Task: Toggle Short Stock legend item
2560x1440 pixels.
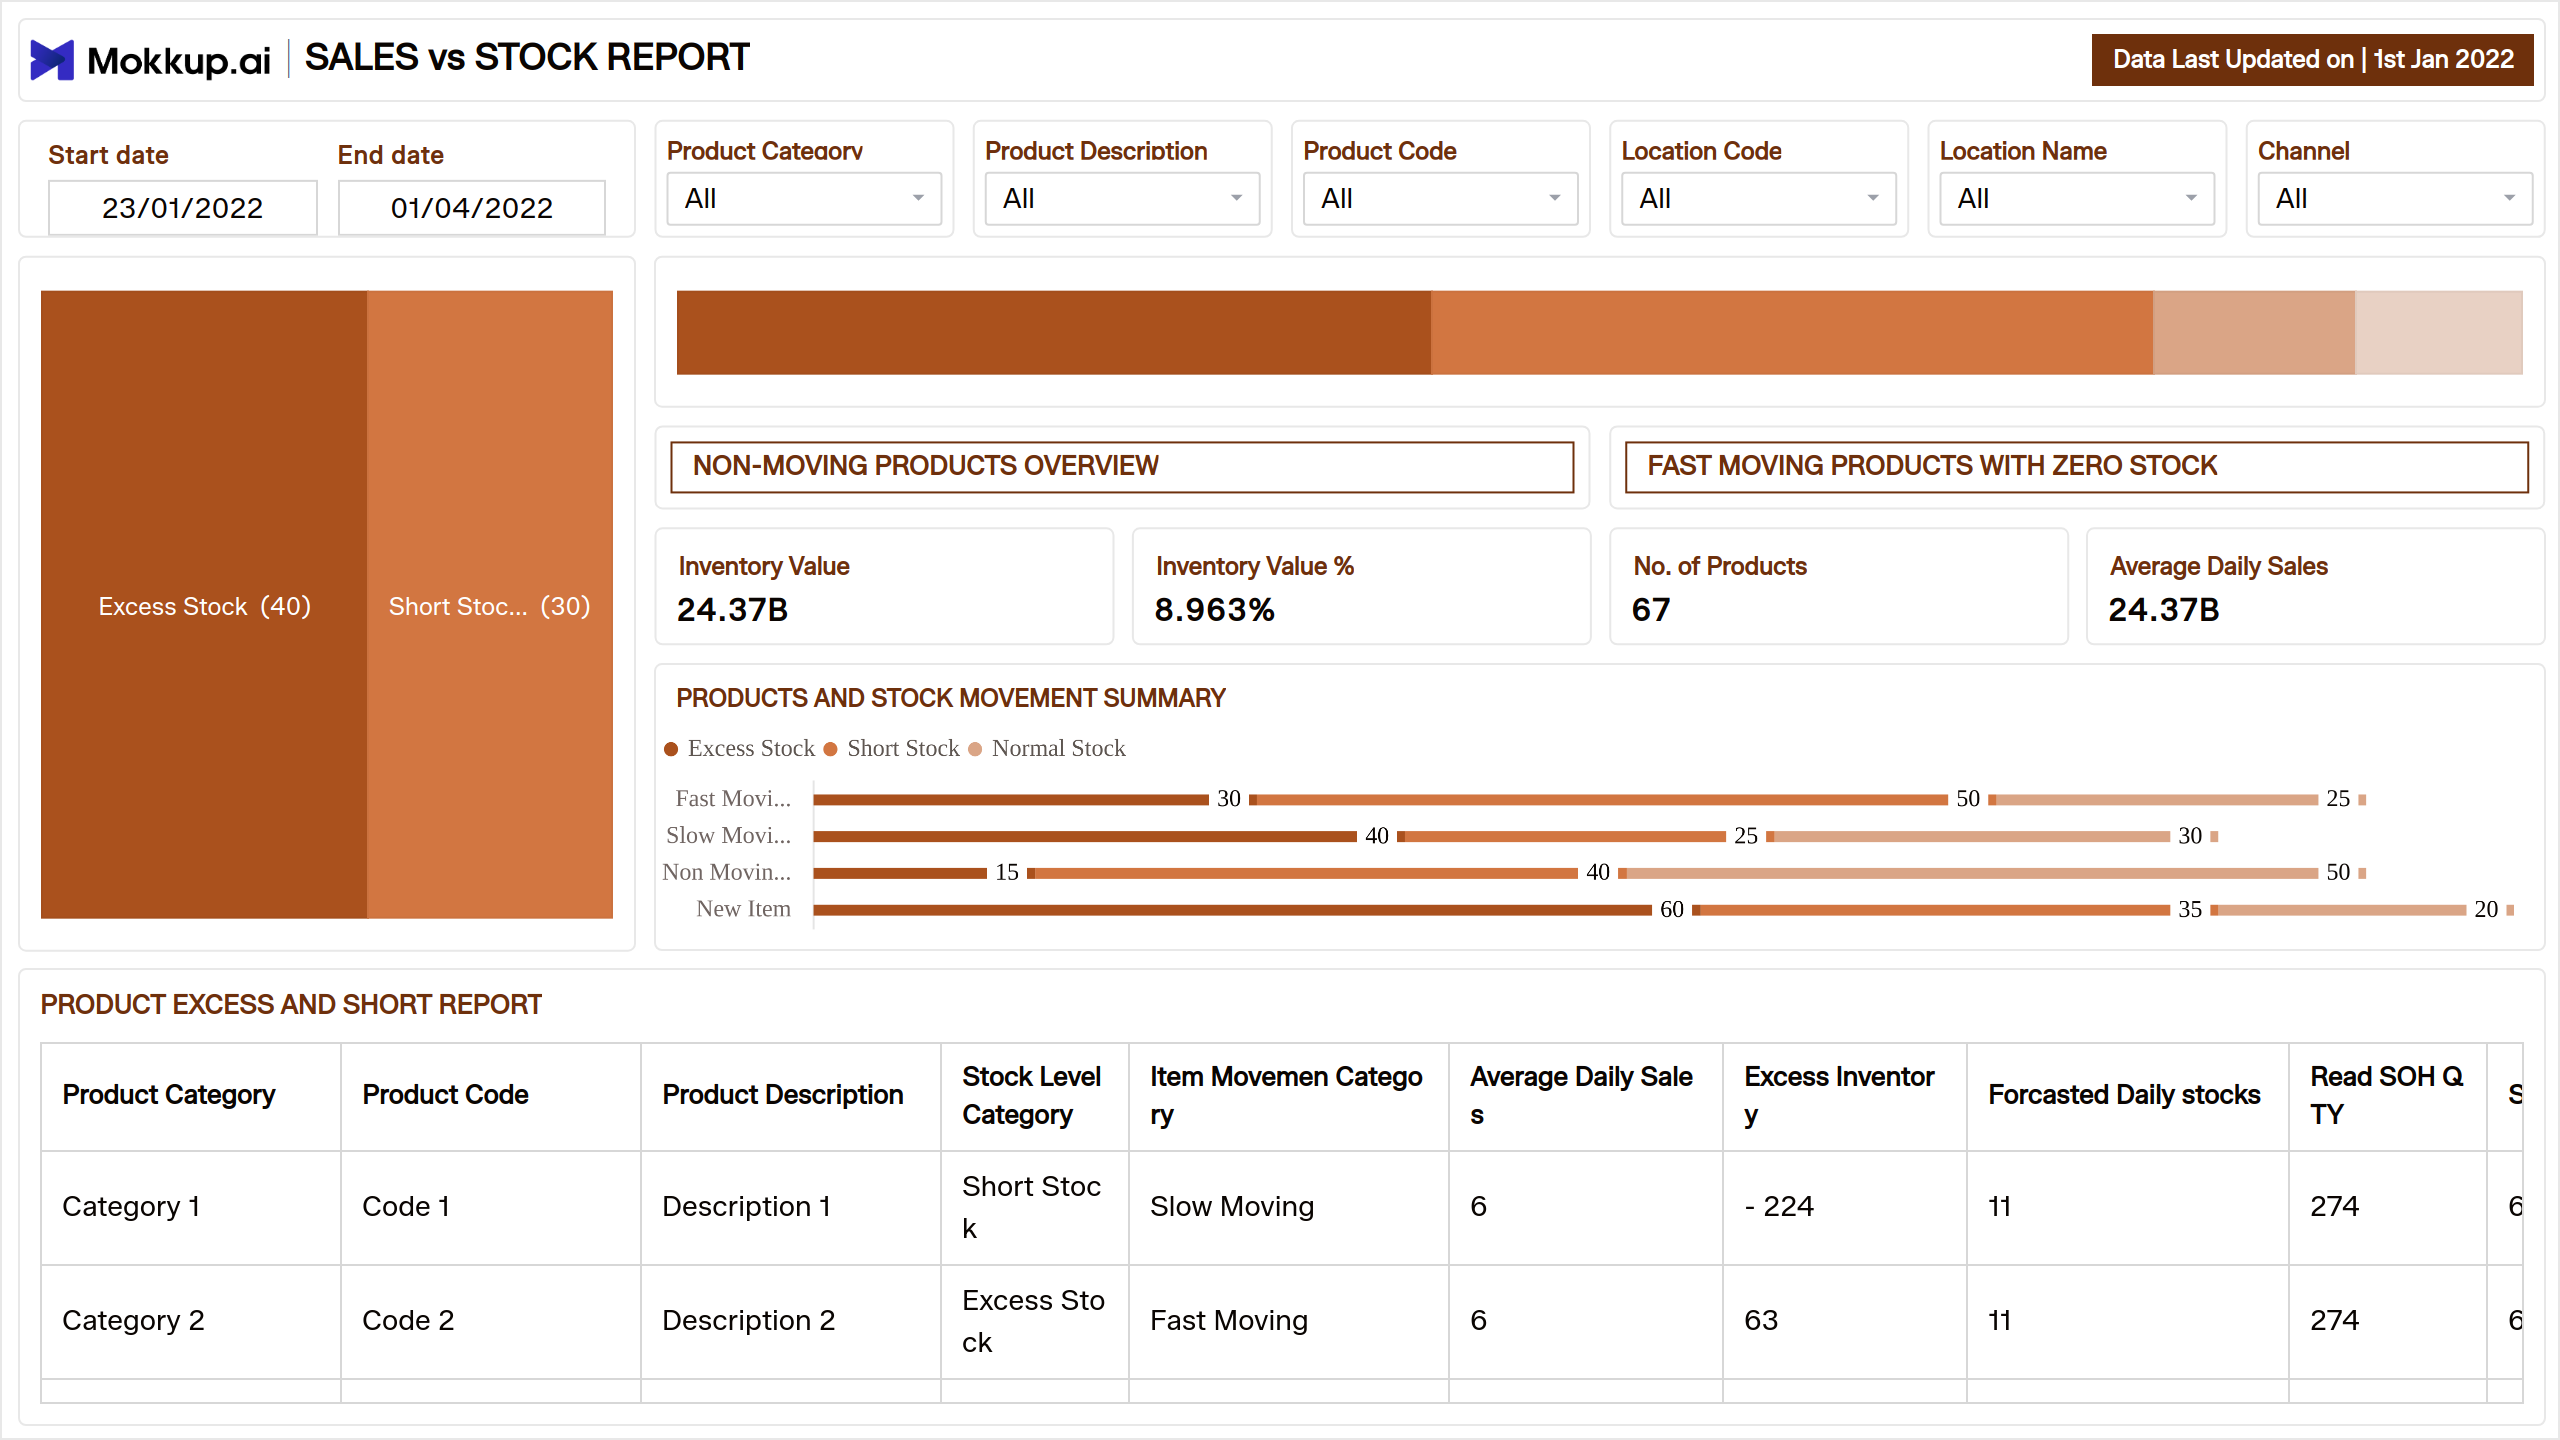Action: click(892, 748)
